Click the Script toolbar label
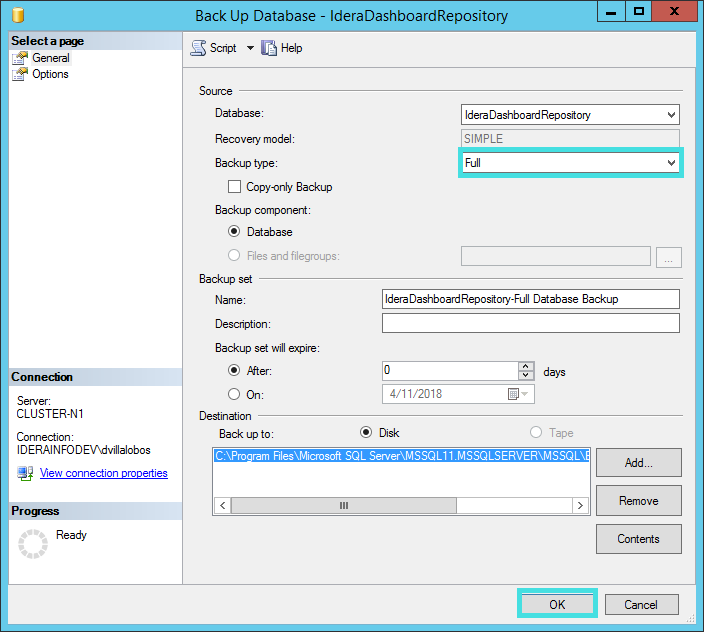Viewport: 704px width, 632px height. [223, 48]
